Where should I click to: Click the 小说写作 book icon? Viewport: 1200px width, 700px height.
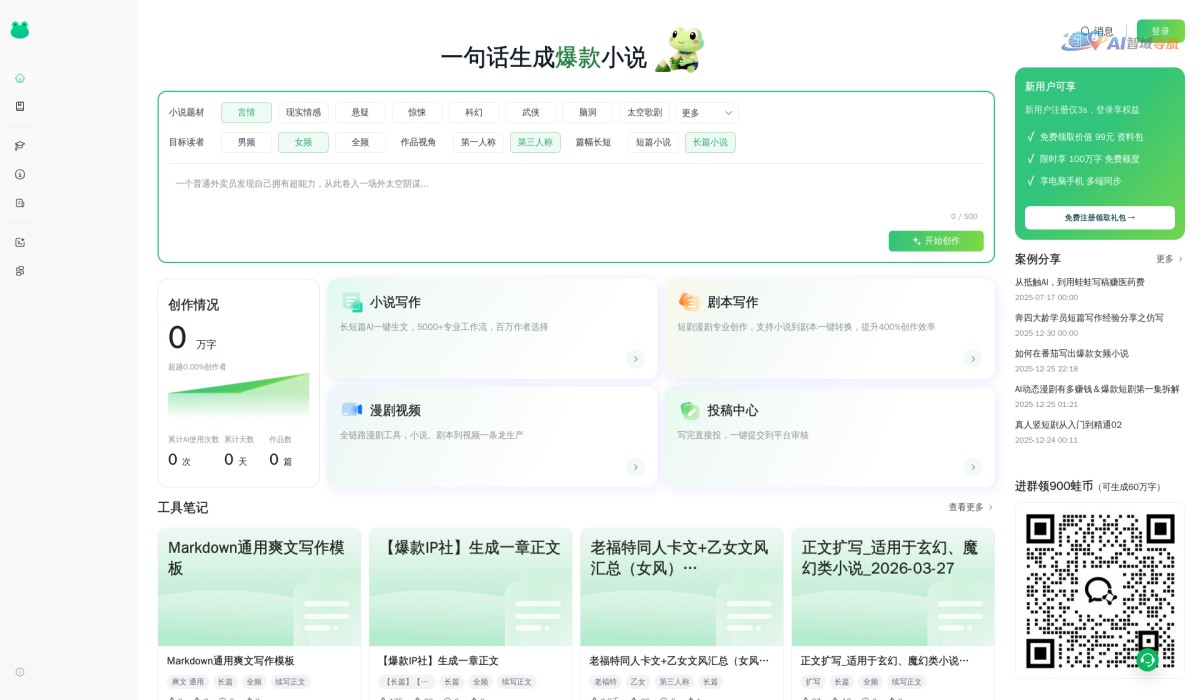pyautogui.click(x=352, y=302)
